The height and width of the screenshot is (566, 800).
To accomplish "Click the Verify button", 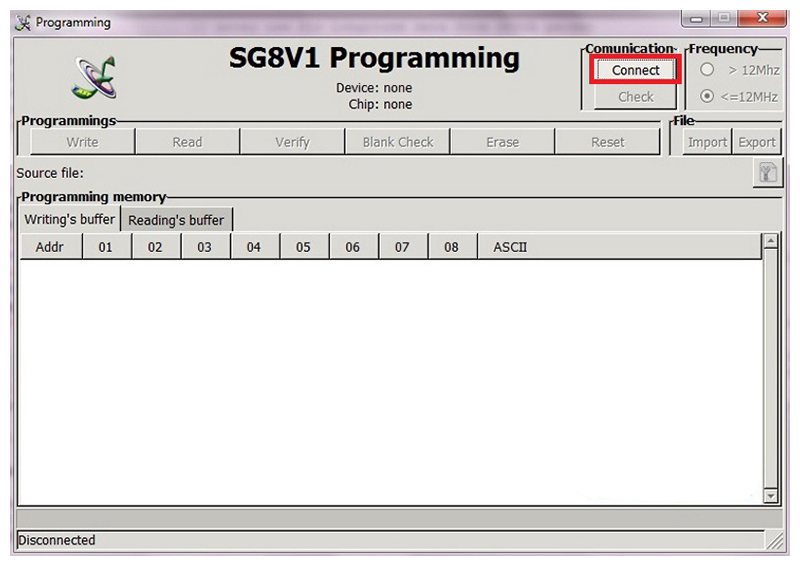I will pyautogui.click(x=292, y=142).
